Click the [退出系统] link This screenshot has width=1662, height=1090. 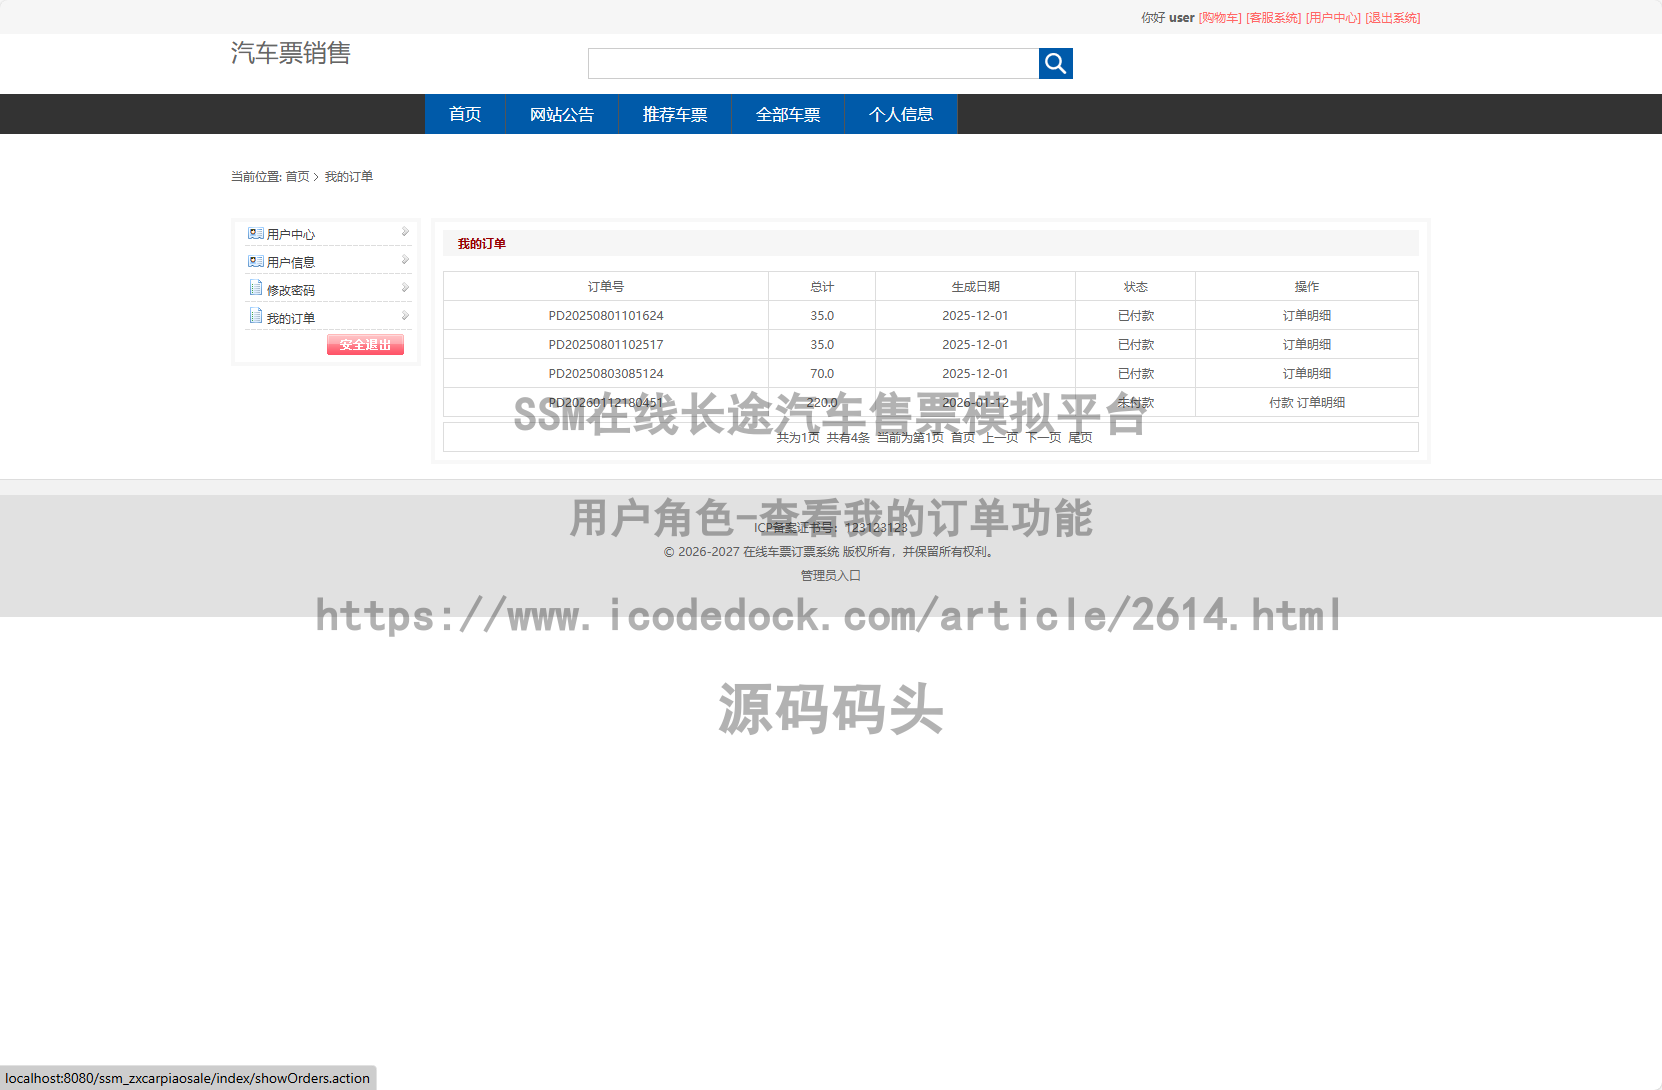coord(1394,17)
